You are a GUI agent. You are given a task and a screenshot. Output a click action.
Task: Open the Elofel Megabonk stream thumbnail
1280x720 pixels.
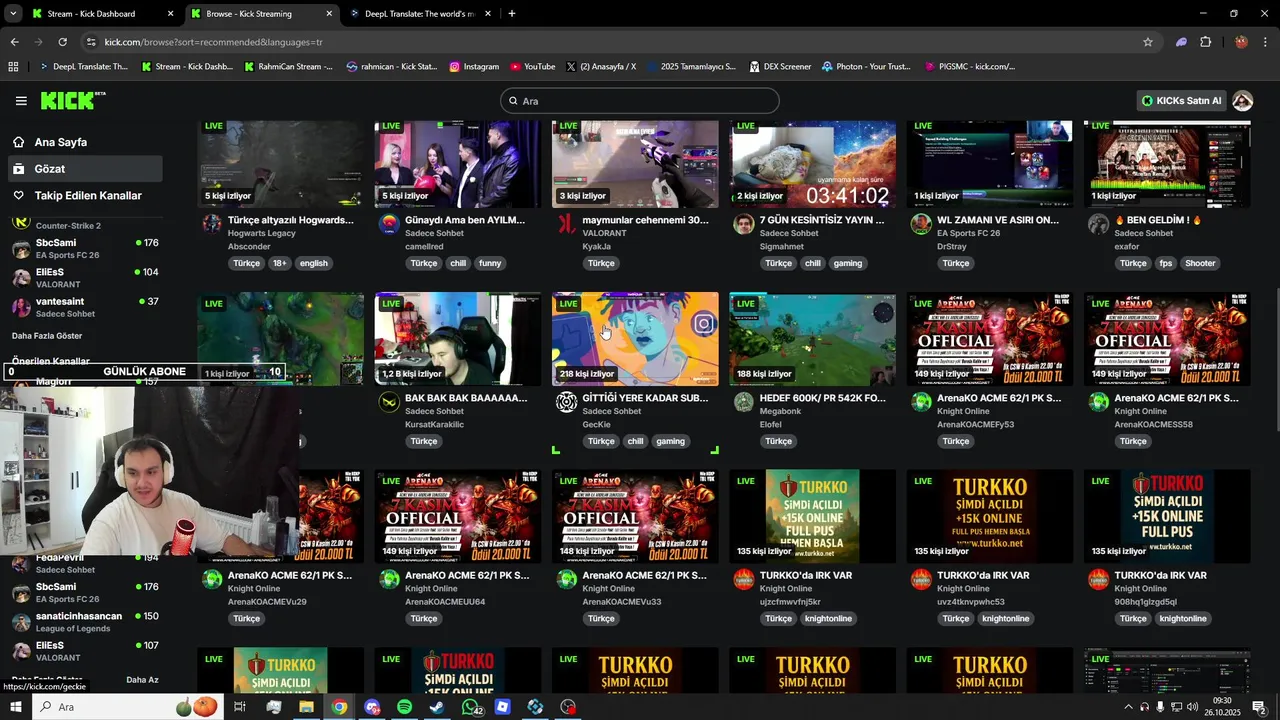click(813, 339)
